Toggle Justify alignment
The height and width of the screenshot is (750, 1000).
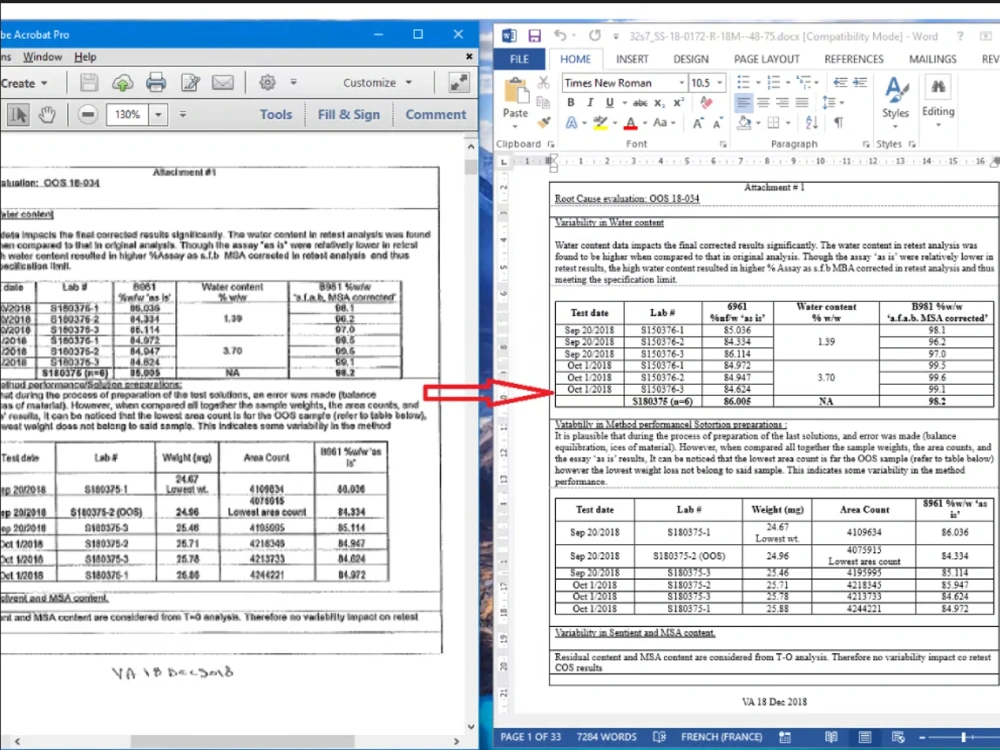pos(802,102)
